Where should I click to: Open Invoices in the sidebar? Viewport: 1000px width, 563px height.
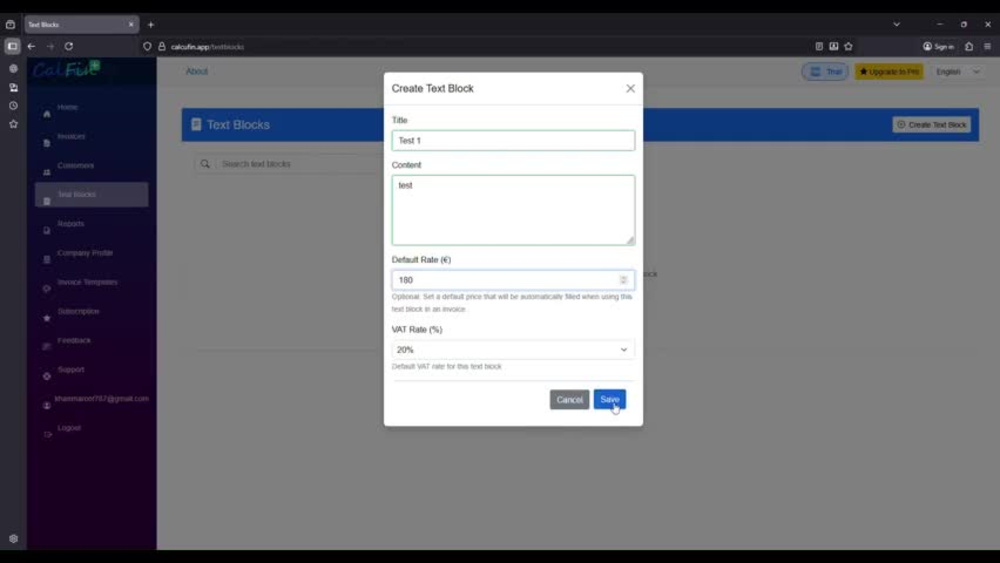pos(71,136)
